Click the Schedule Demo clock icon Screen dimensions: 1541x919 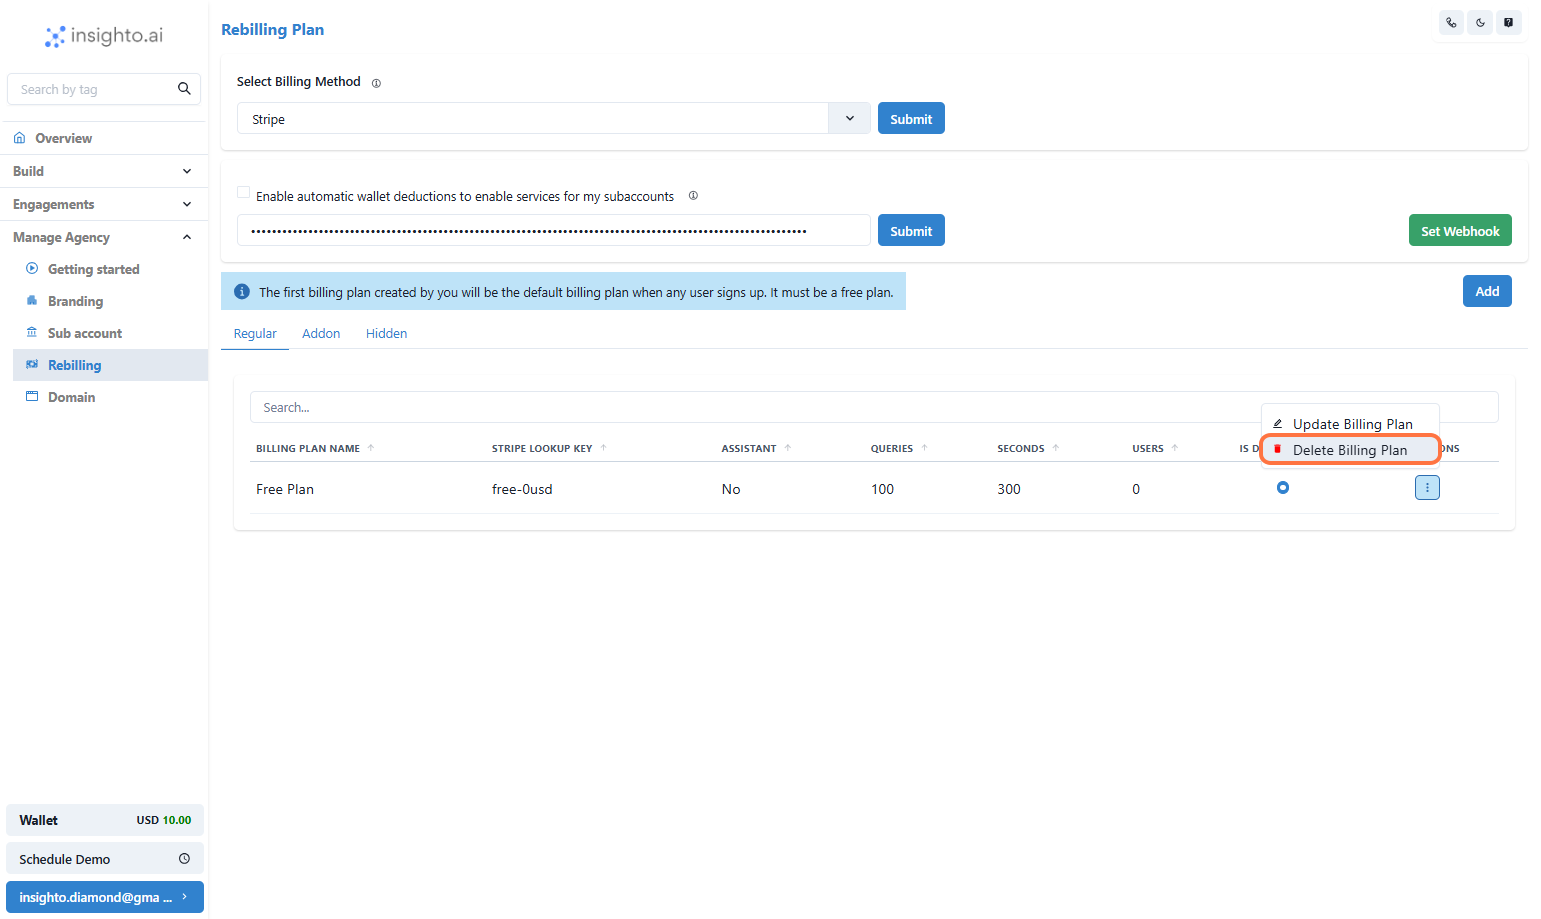[x=184, y=859]
